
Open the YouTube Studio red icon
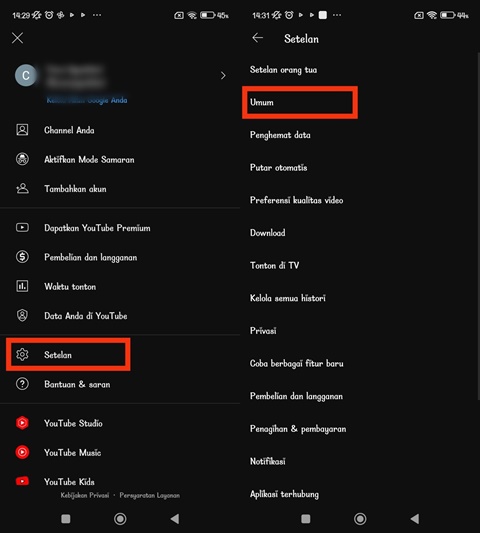coord(22,423)
